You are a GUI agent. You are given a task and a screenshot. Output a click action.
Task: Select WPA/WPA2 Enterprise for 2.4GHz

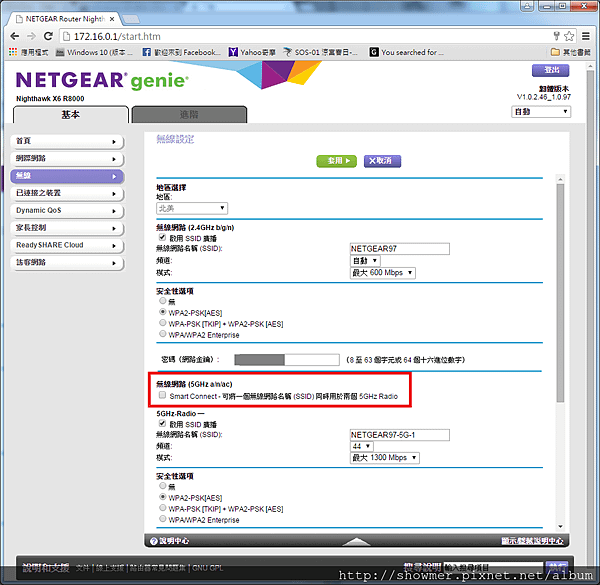[163, 334]
